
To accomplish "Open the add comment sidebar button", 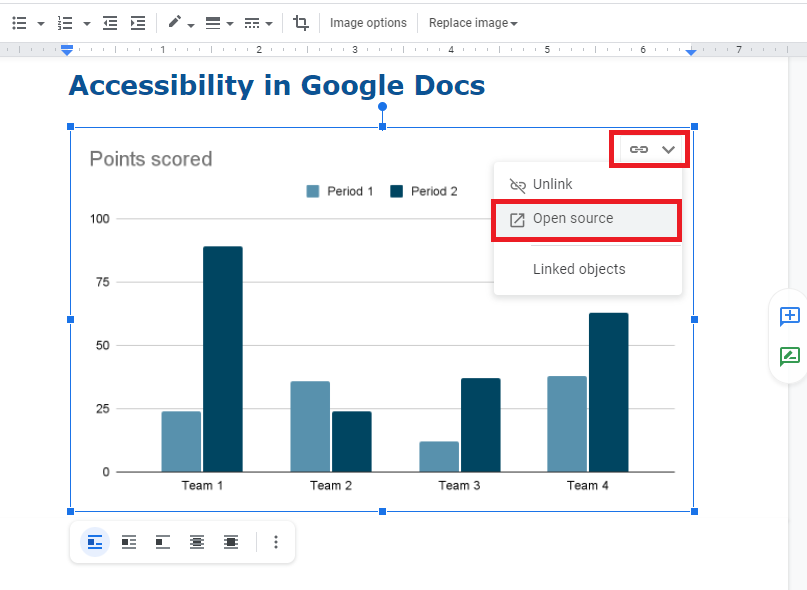I will (789, 317).
